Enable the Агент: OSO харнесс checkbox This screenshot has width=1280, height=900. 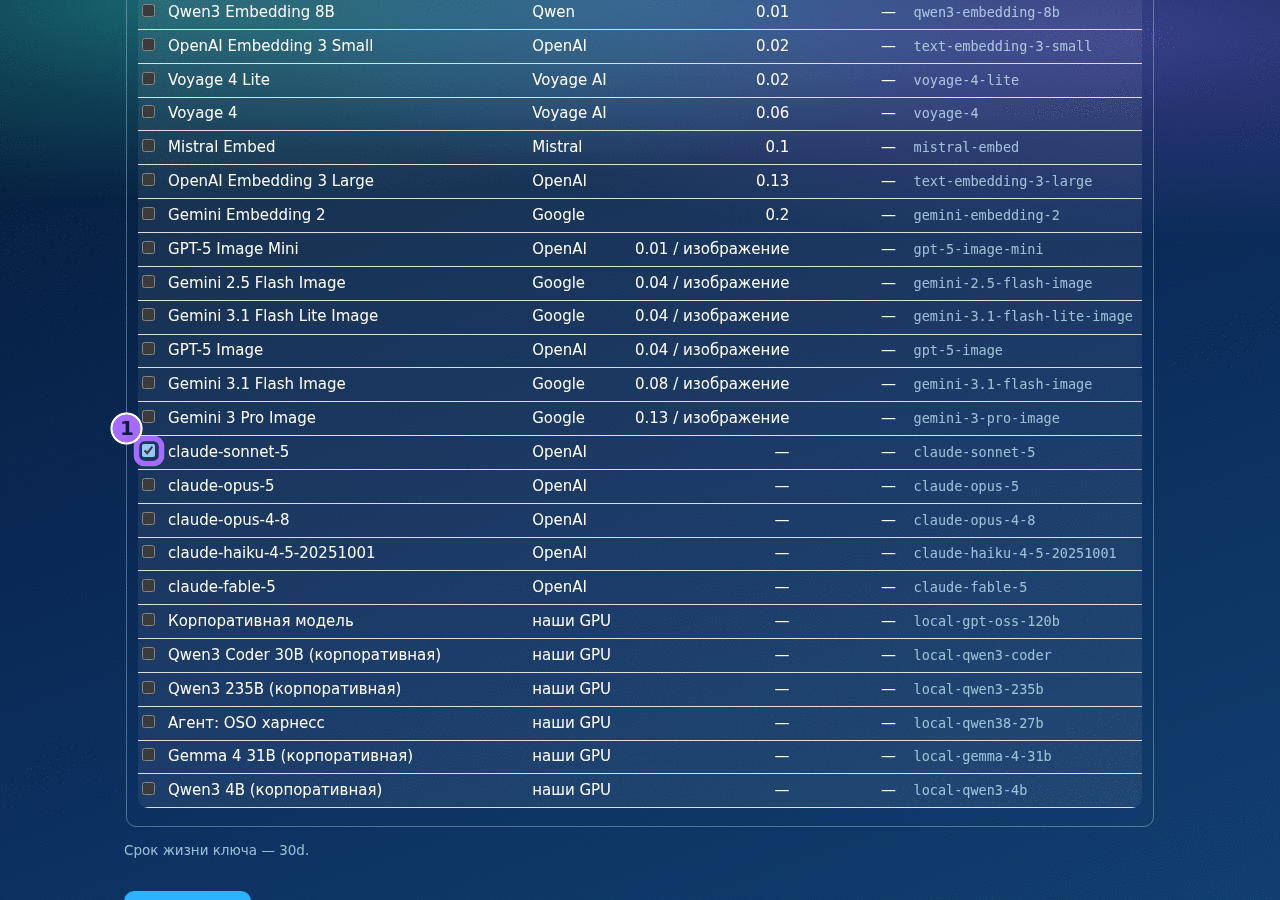pos(149,722)
